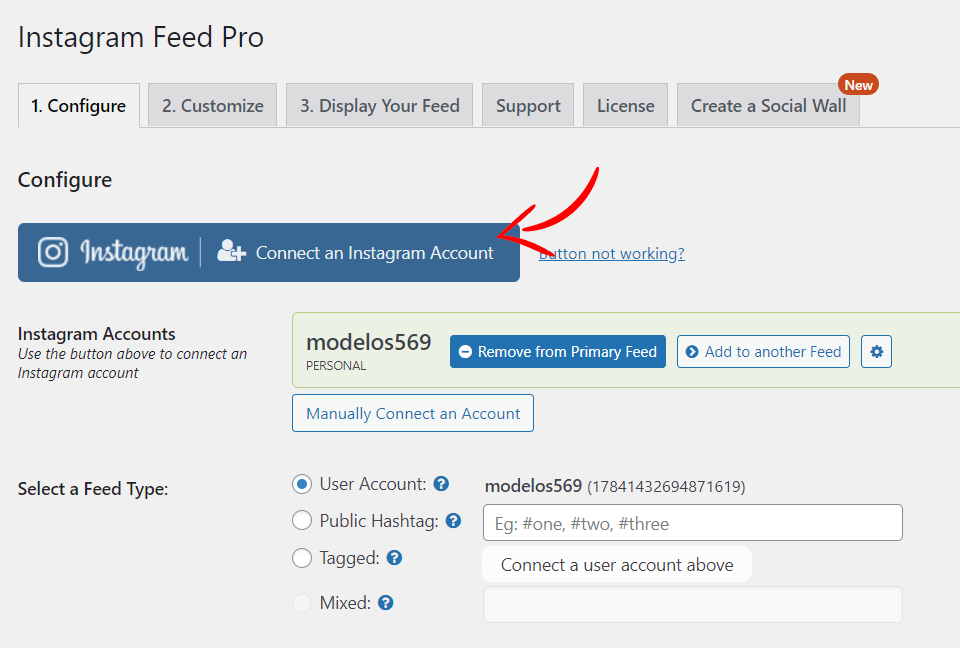The image size is (960, 648).
Task: Open account settings gear icon for modelos569
Action: click(876, 352)
